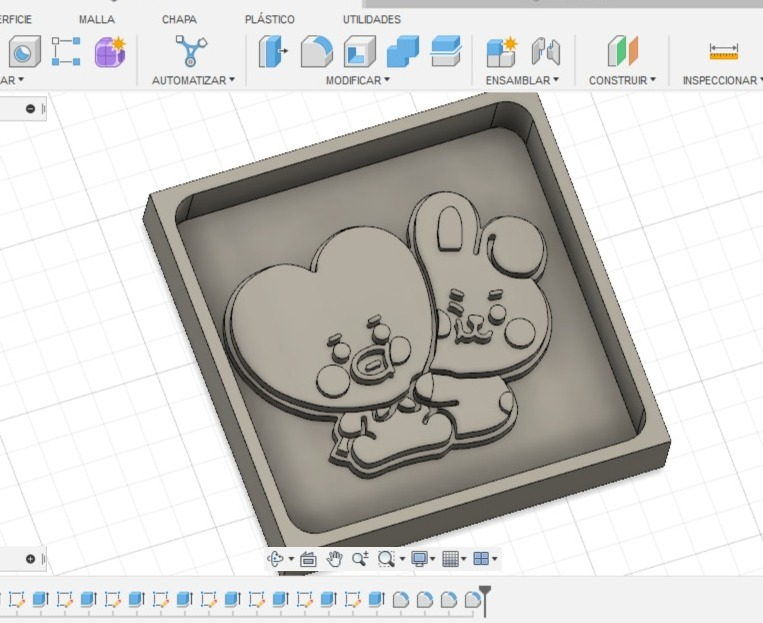Select the Combine bodies tool

click(x=403, y=51)
